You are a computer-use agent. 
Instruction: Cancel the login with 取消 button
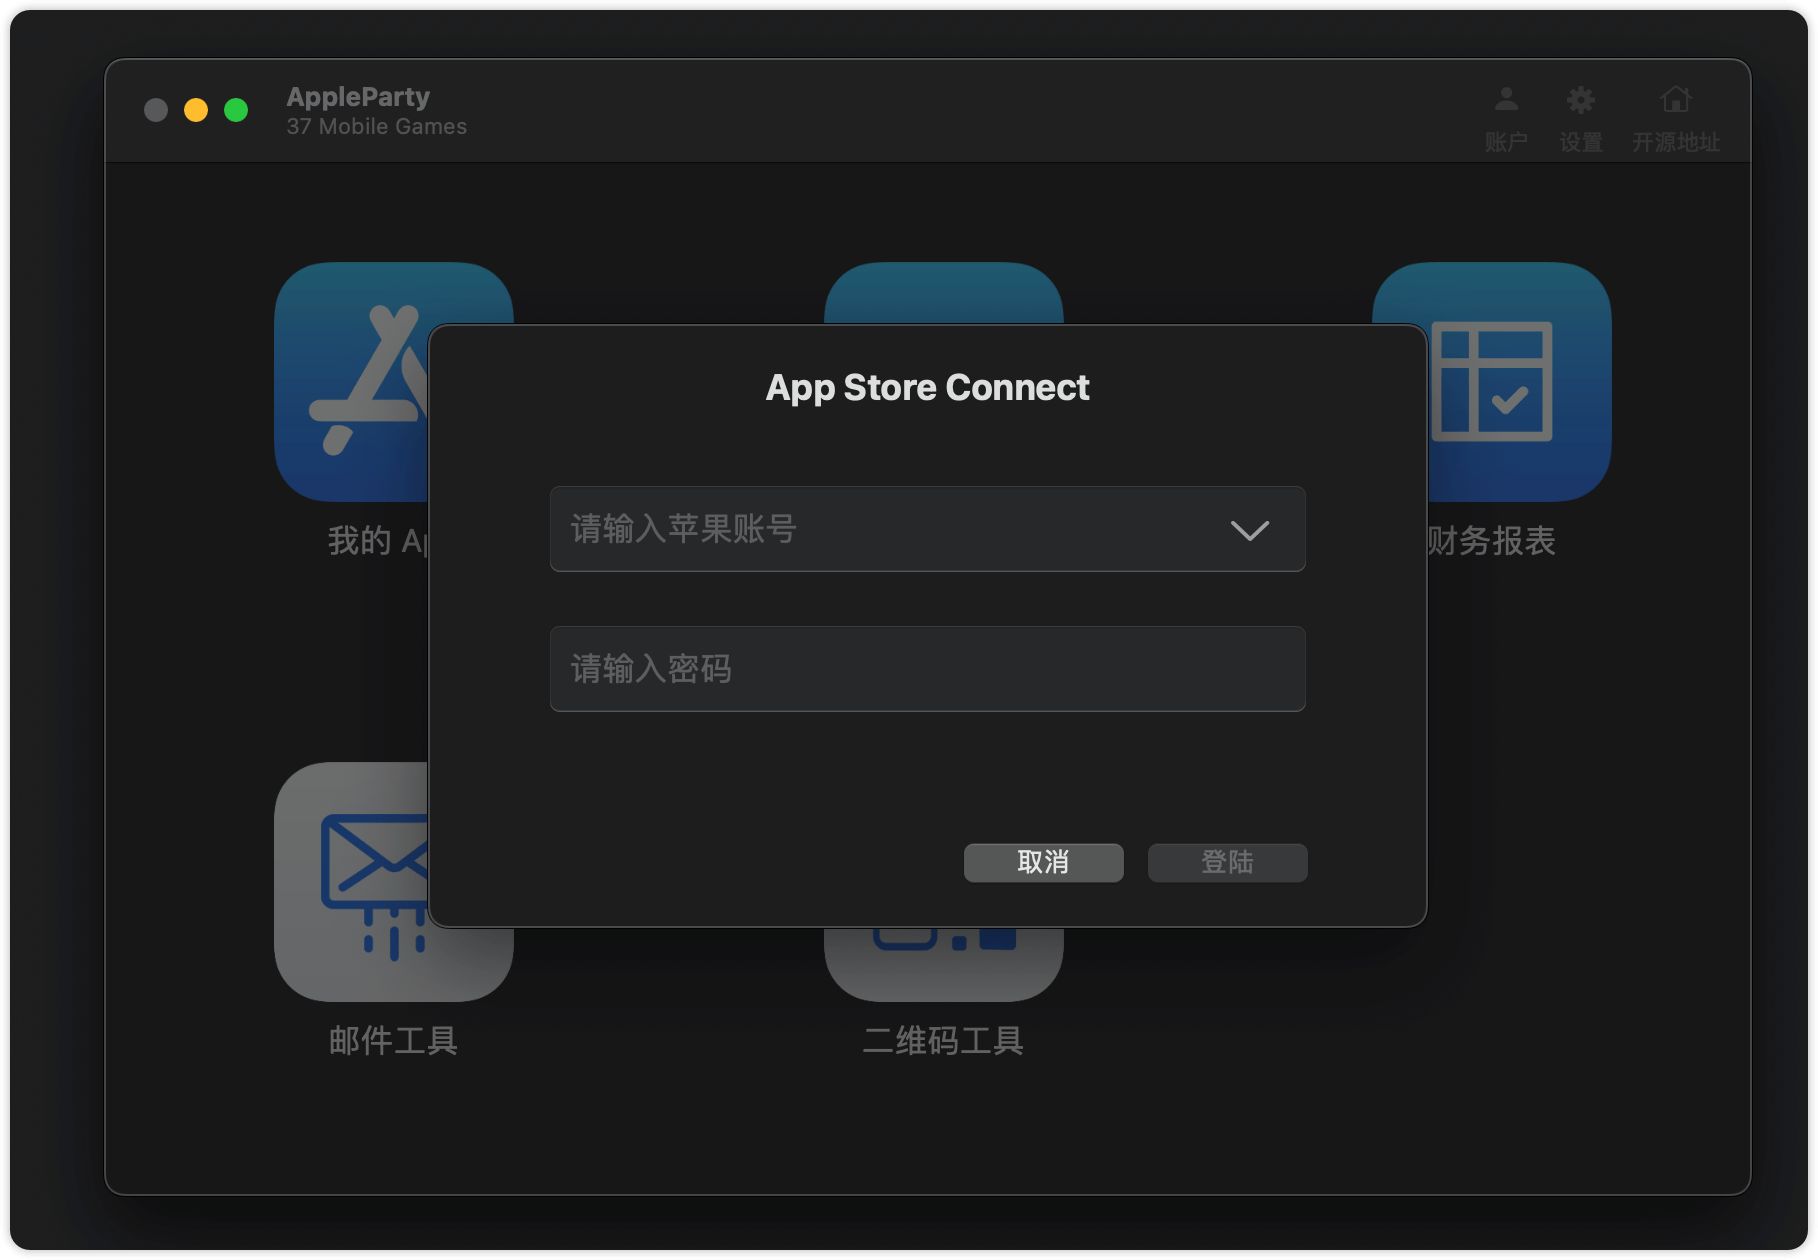(1043, 862)
